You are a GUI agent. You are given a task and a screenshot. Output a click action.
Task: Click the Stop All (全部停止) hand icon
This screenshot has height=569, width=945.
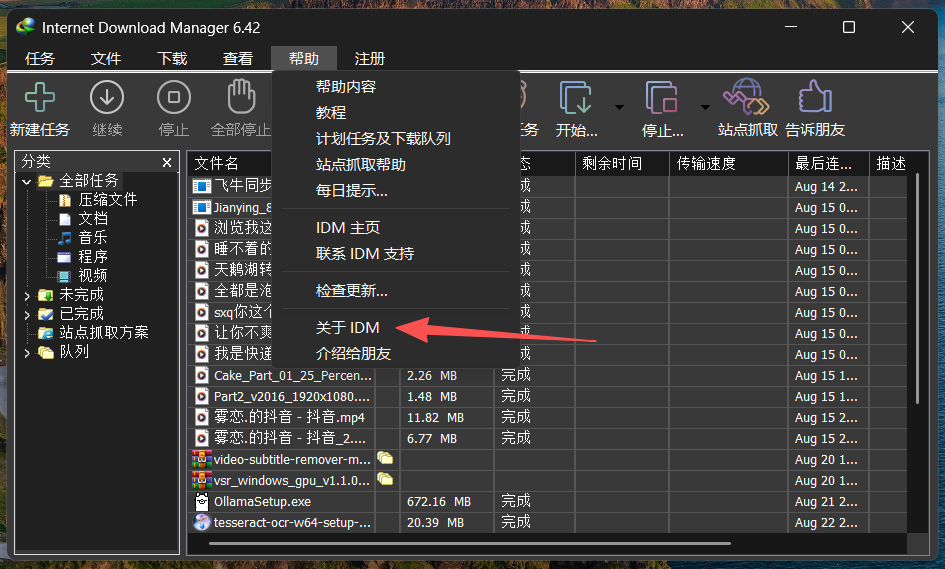[241, 96]
